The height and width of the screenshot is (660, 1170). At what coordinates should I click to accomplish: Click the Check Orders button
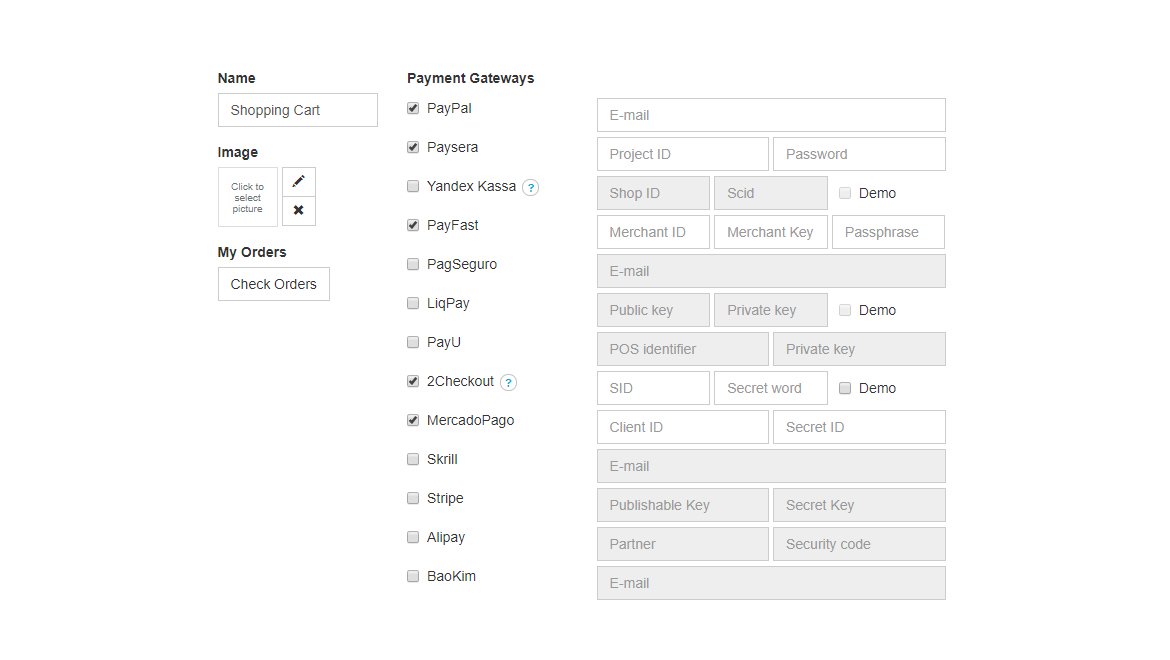tap(274, 284)
